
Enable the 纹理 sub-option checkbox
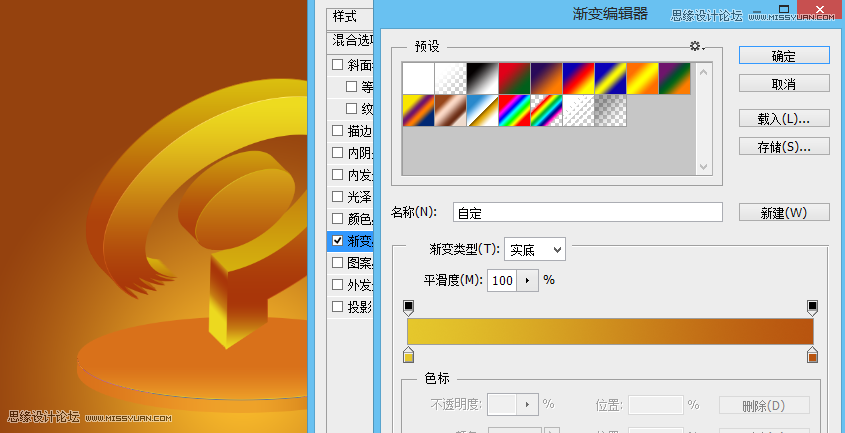click(x=351, y=108)
